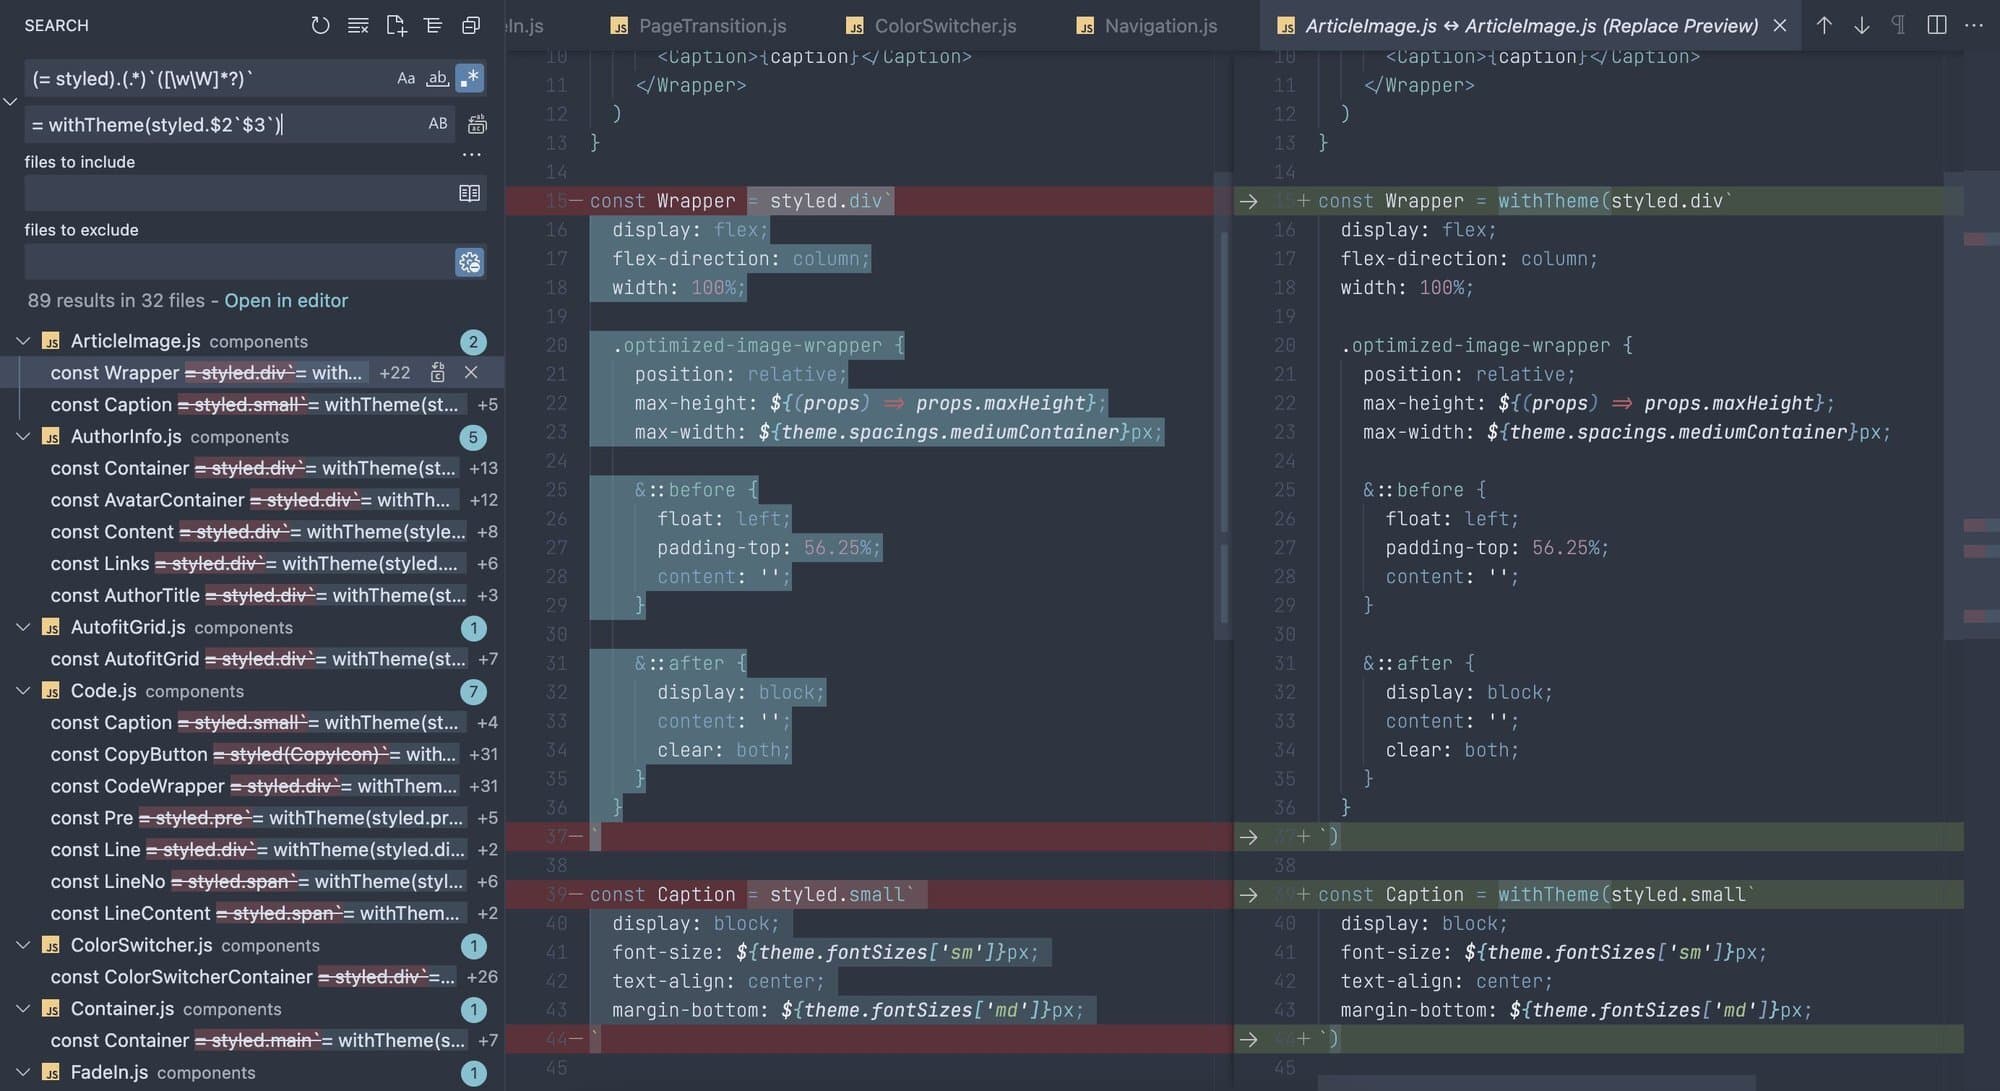The width and height of the screenshot is (2000, 1091).
Task: Click ArticleImage.js JS file icon in results
Action: click(x=51, y=341)
